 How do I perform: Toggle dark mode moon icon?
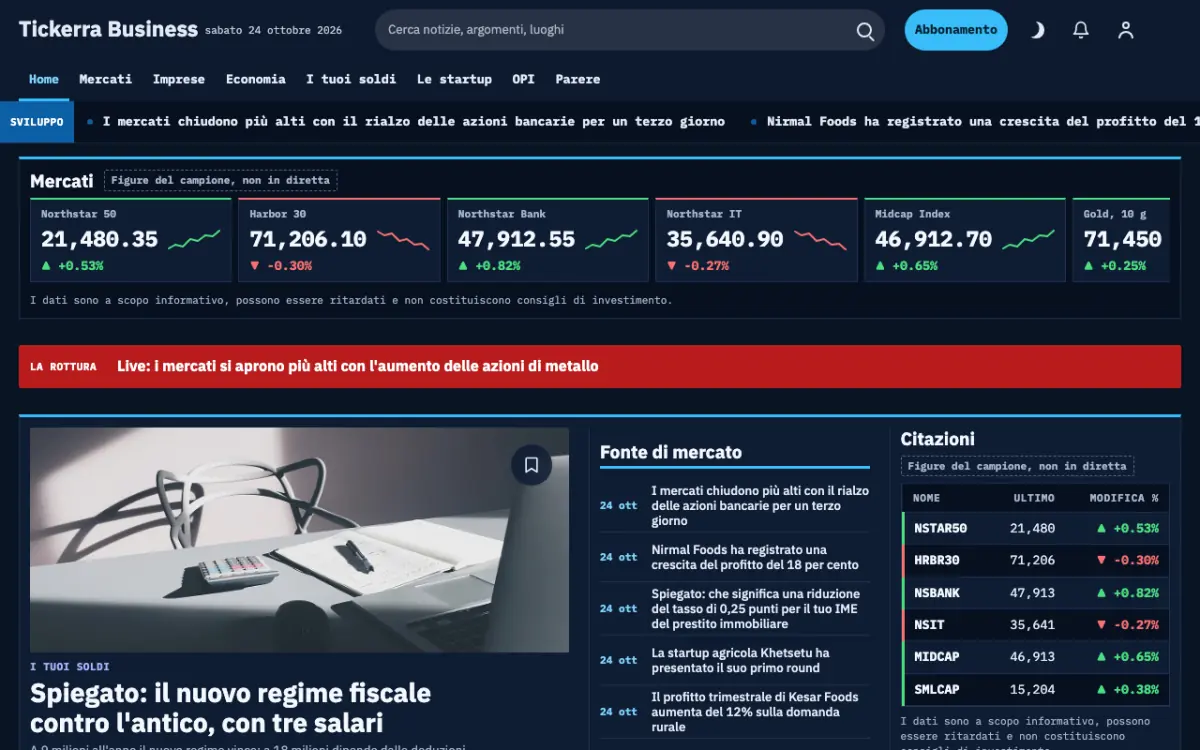pos(1037,30)
